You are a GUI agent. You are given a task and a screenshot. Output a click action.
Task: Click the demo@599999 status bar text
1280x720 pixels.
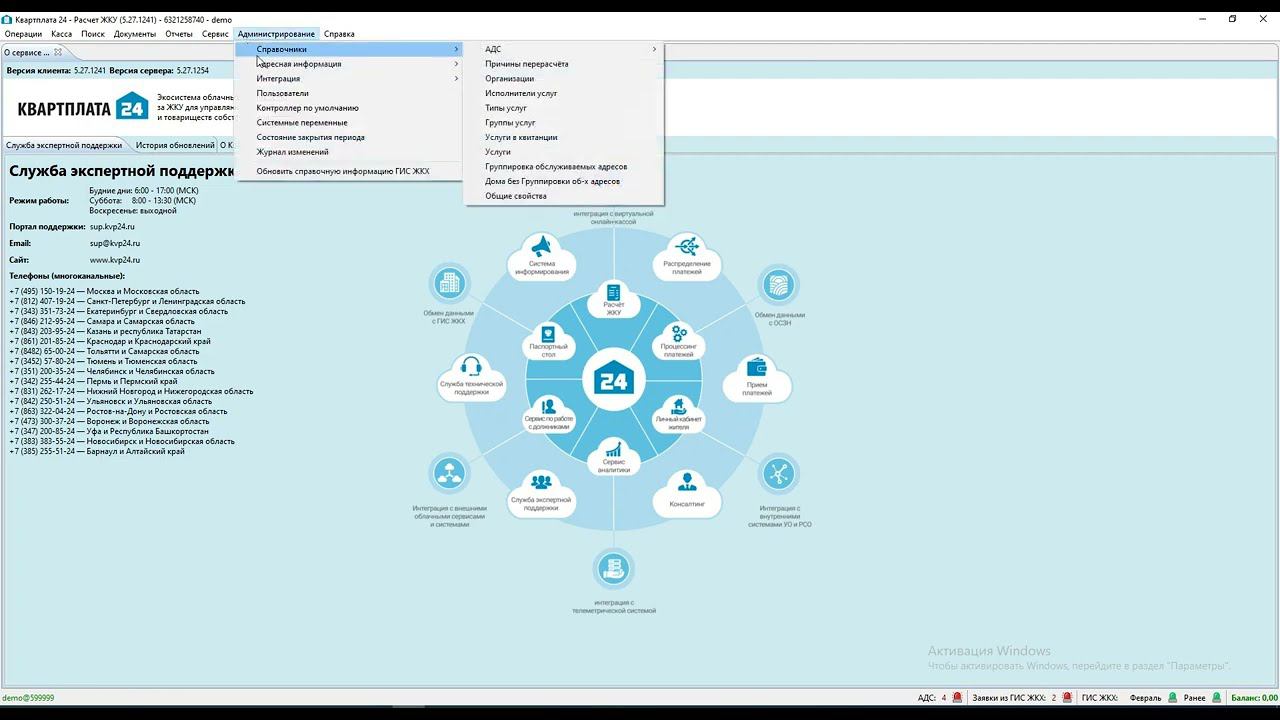click(x=28, y=698)
